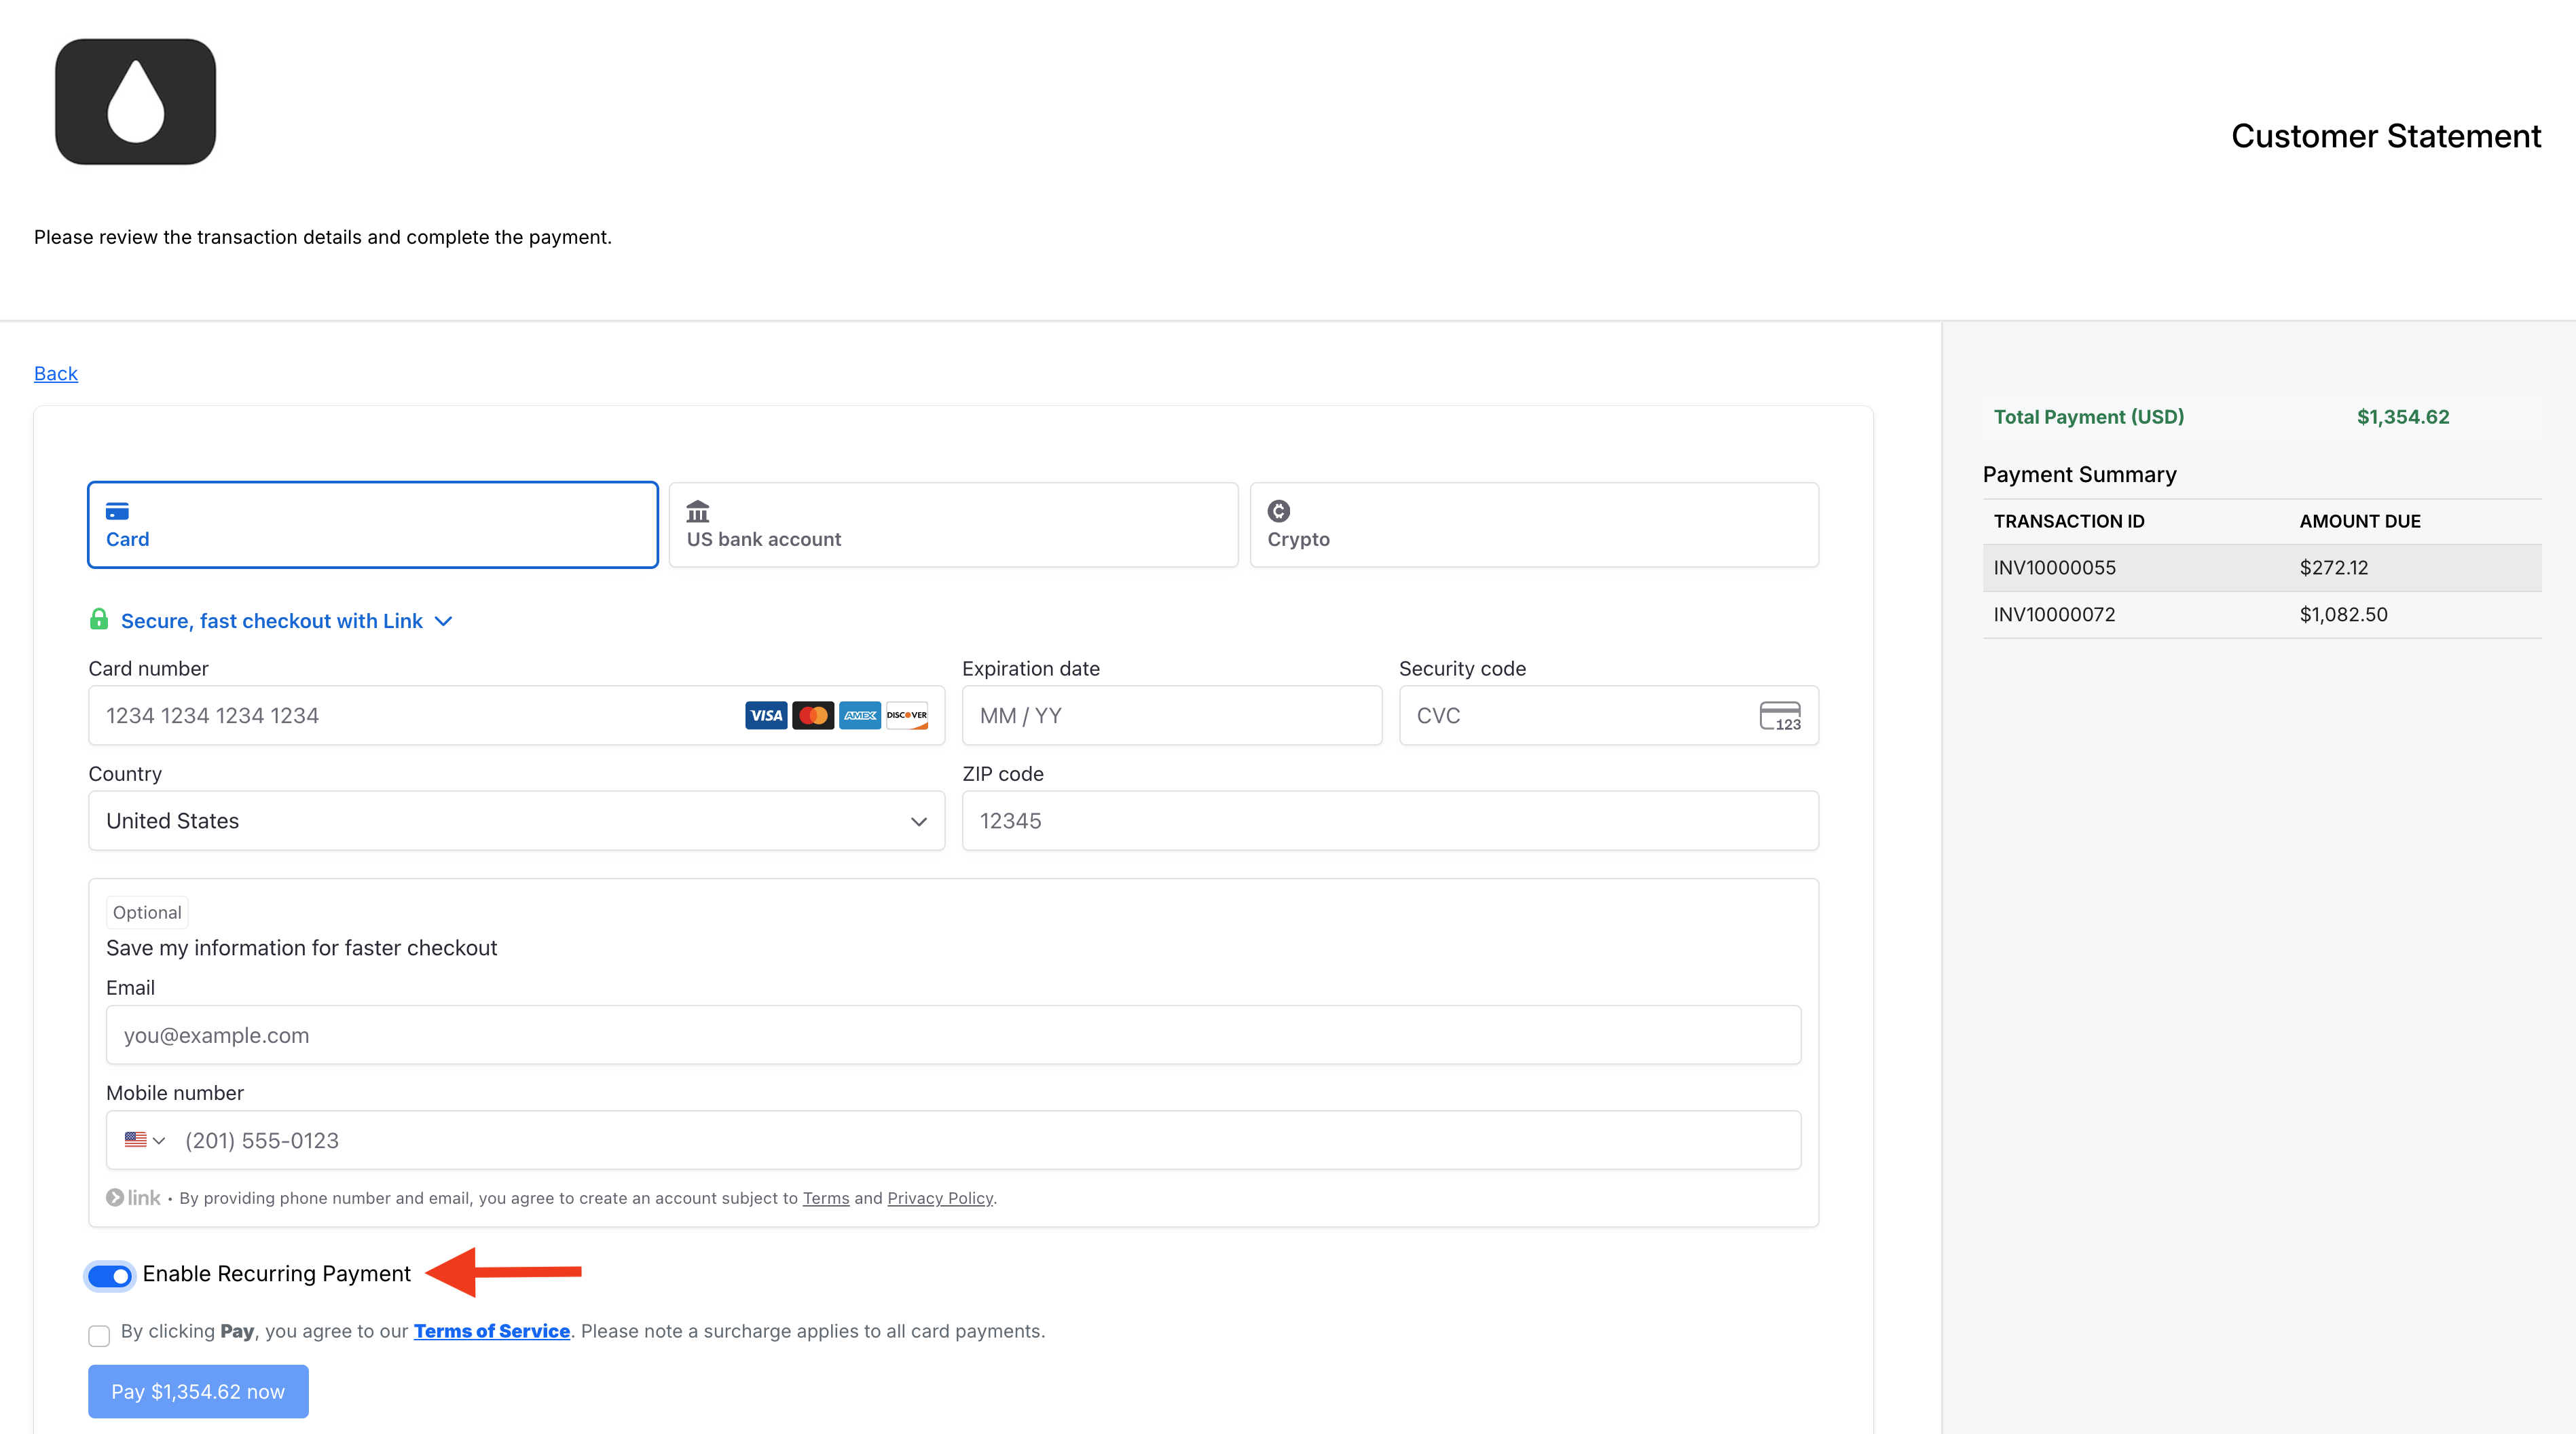The image size is (2576, 1434).
Task: Click the American Express brand icon
Action: pos(860,715)
